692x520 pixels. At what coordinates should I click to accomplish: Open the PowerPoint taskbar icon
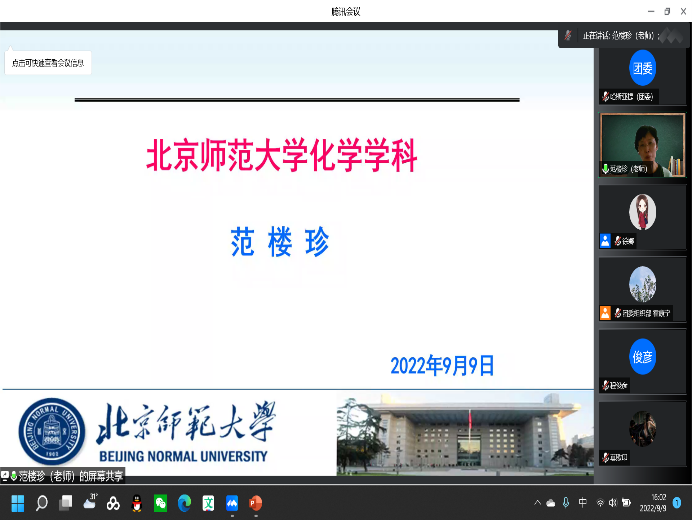tap(255, 503)
